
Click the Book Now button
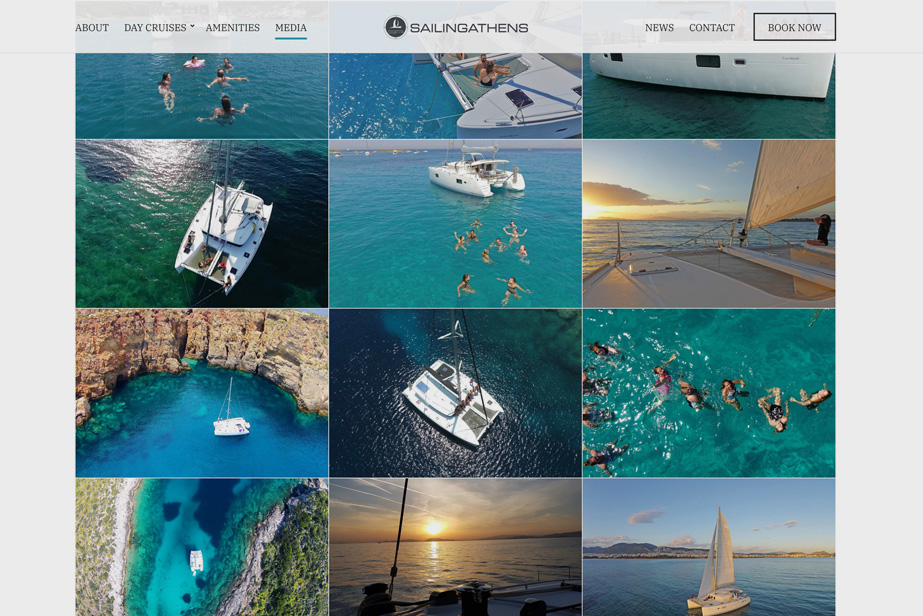pos(794,27)
